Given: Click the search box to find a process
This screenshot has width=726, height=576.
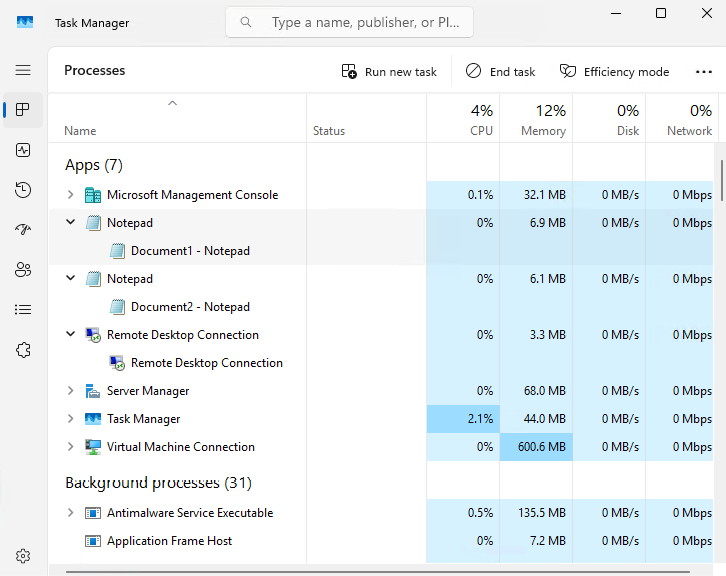Looking at the screenshot, I should click(x=349, y=22).
